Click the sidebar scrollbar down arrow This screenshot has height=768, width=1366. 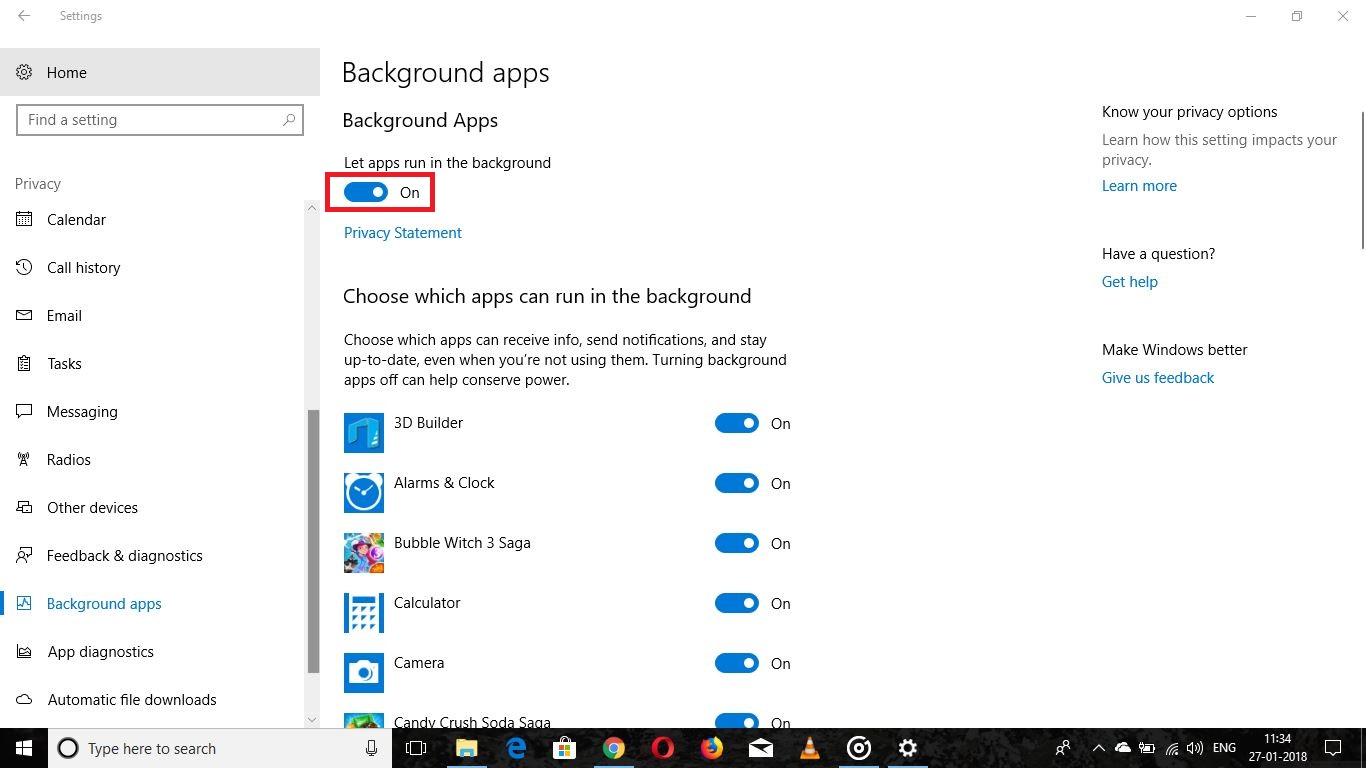312,719
